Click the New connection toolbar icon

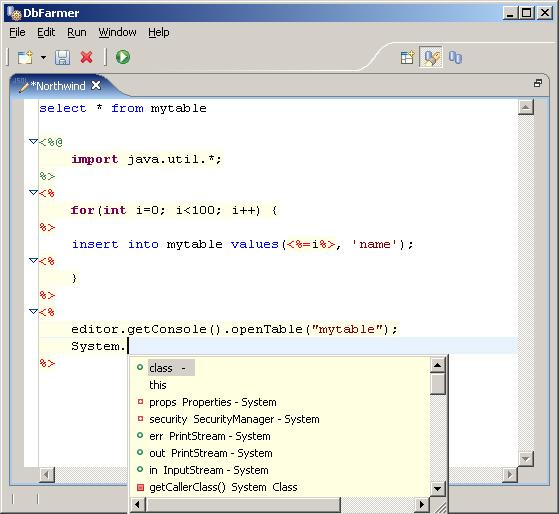click(x=25, y=57)
